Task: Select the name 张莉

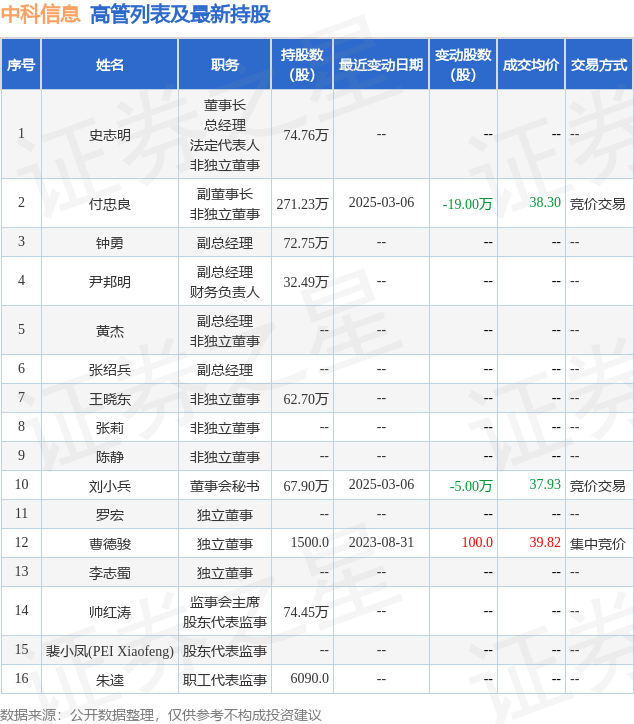Action: [110, 428]
